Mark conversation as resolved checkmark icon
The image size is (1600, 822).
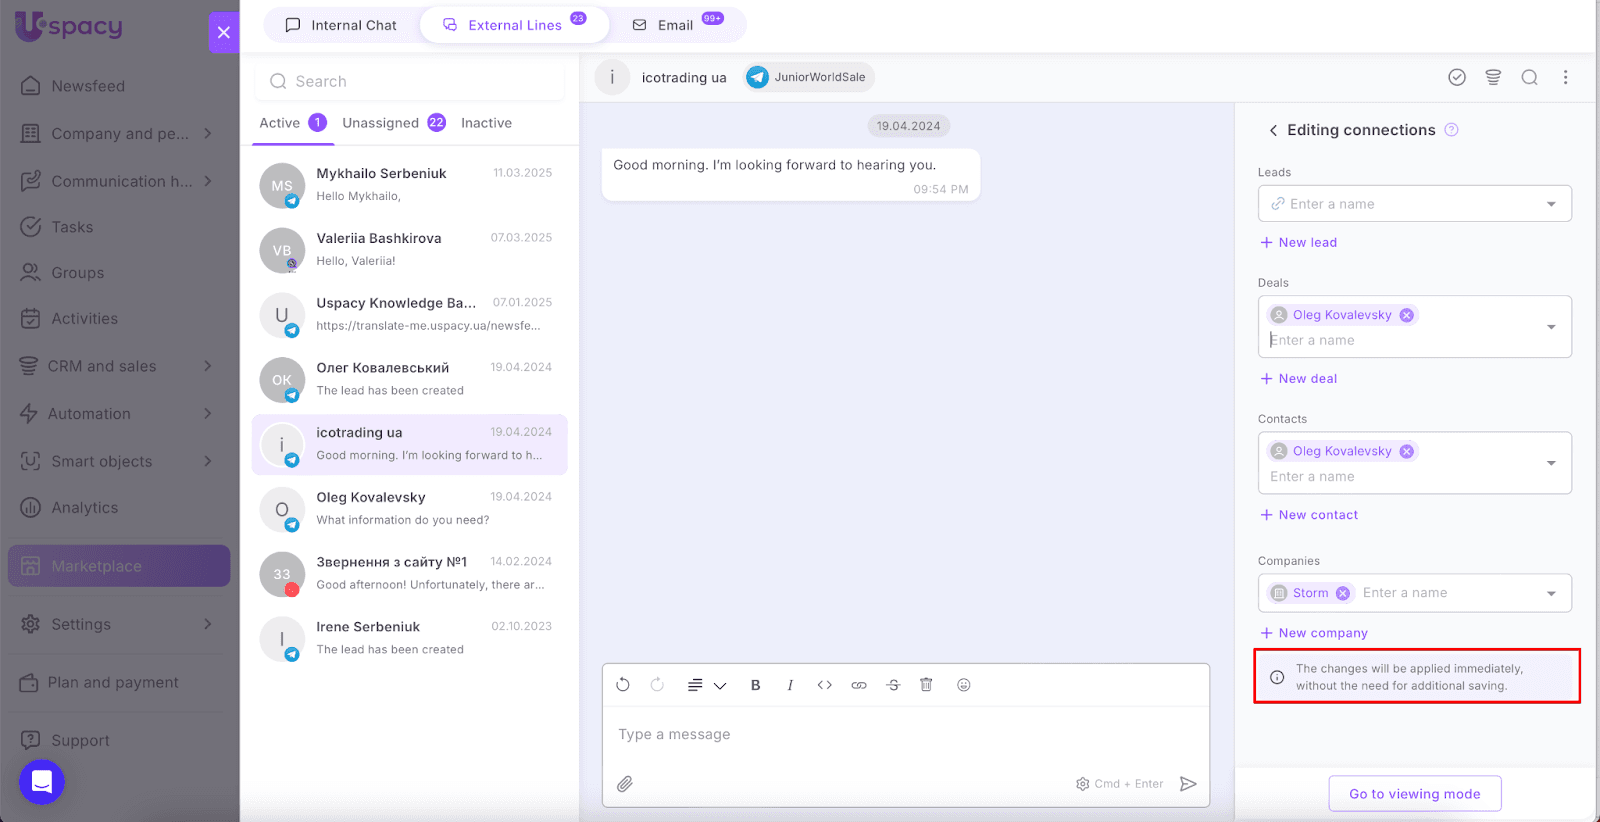[1457, 77]
